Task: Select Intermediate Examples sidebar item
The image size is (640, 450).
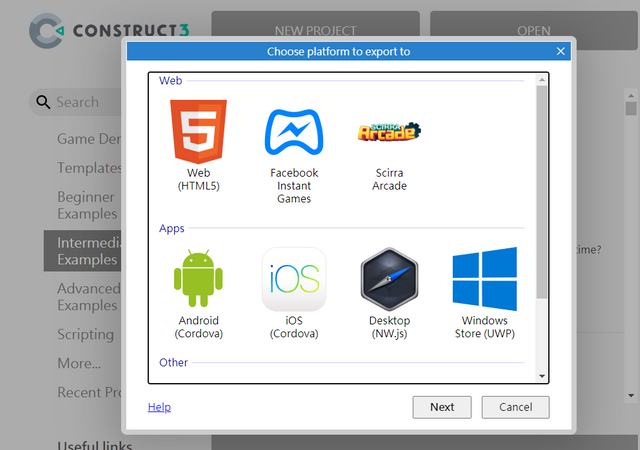Action: click(82, 251)
